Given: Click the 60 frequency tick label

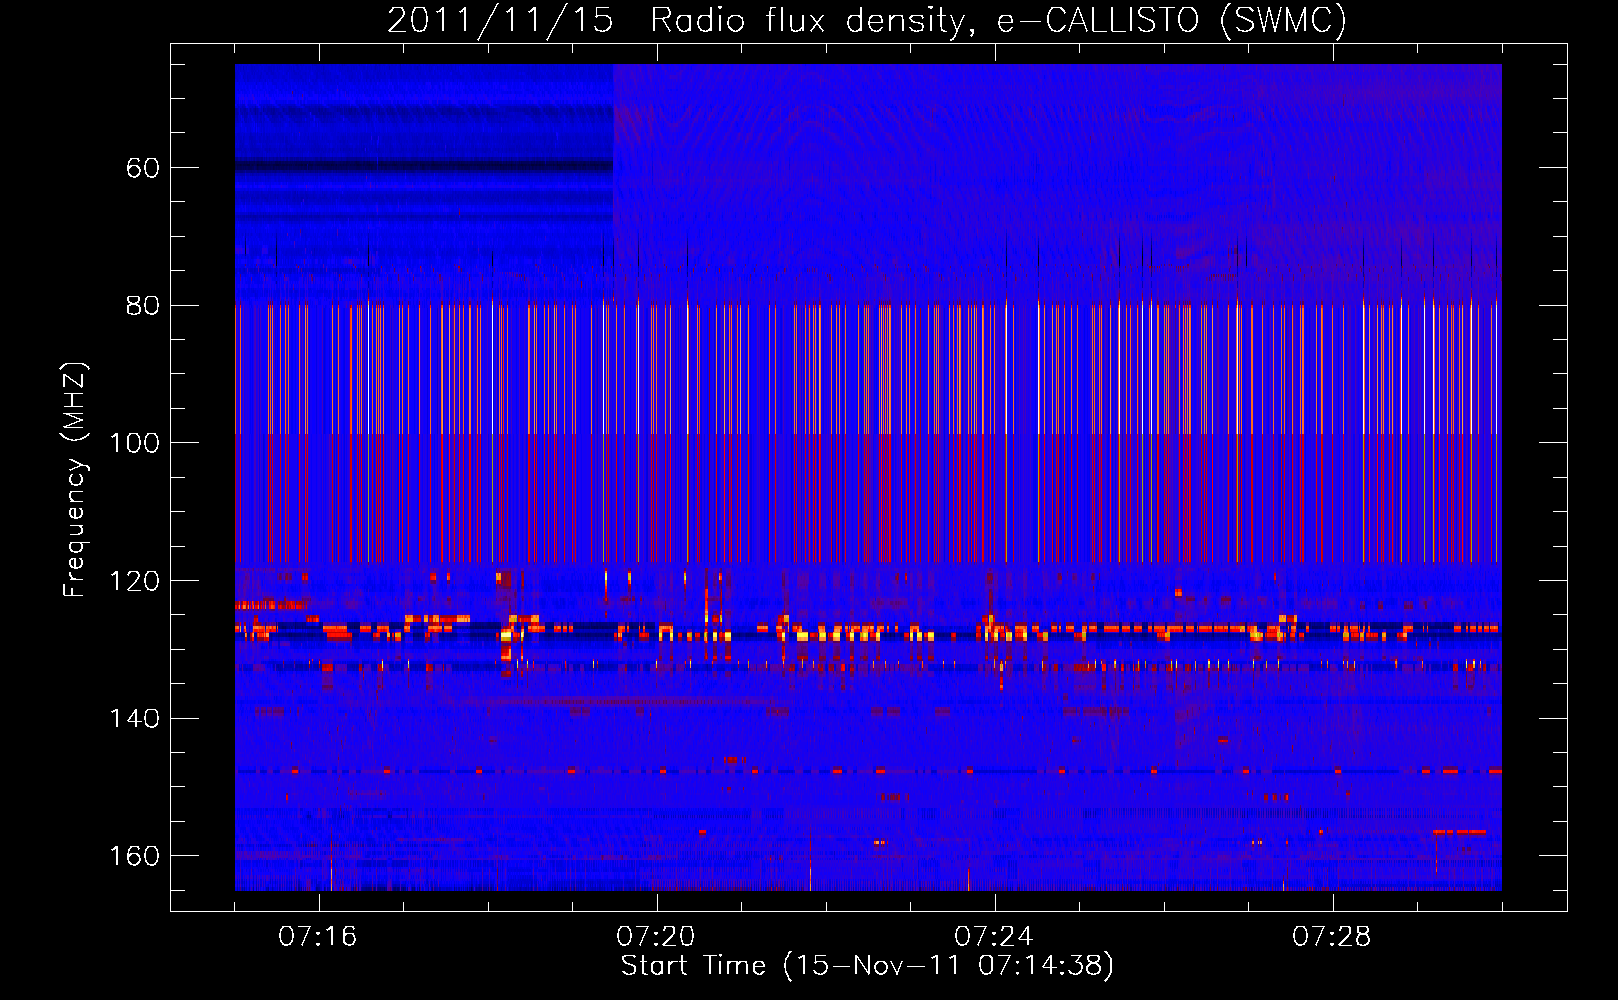Looking at the screenshot, I should pos(143,168).
